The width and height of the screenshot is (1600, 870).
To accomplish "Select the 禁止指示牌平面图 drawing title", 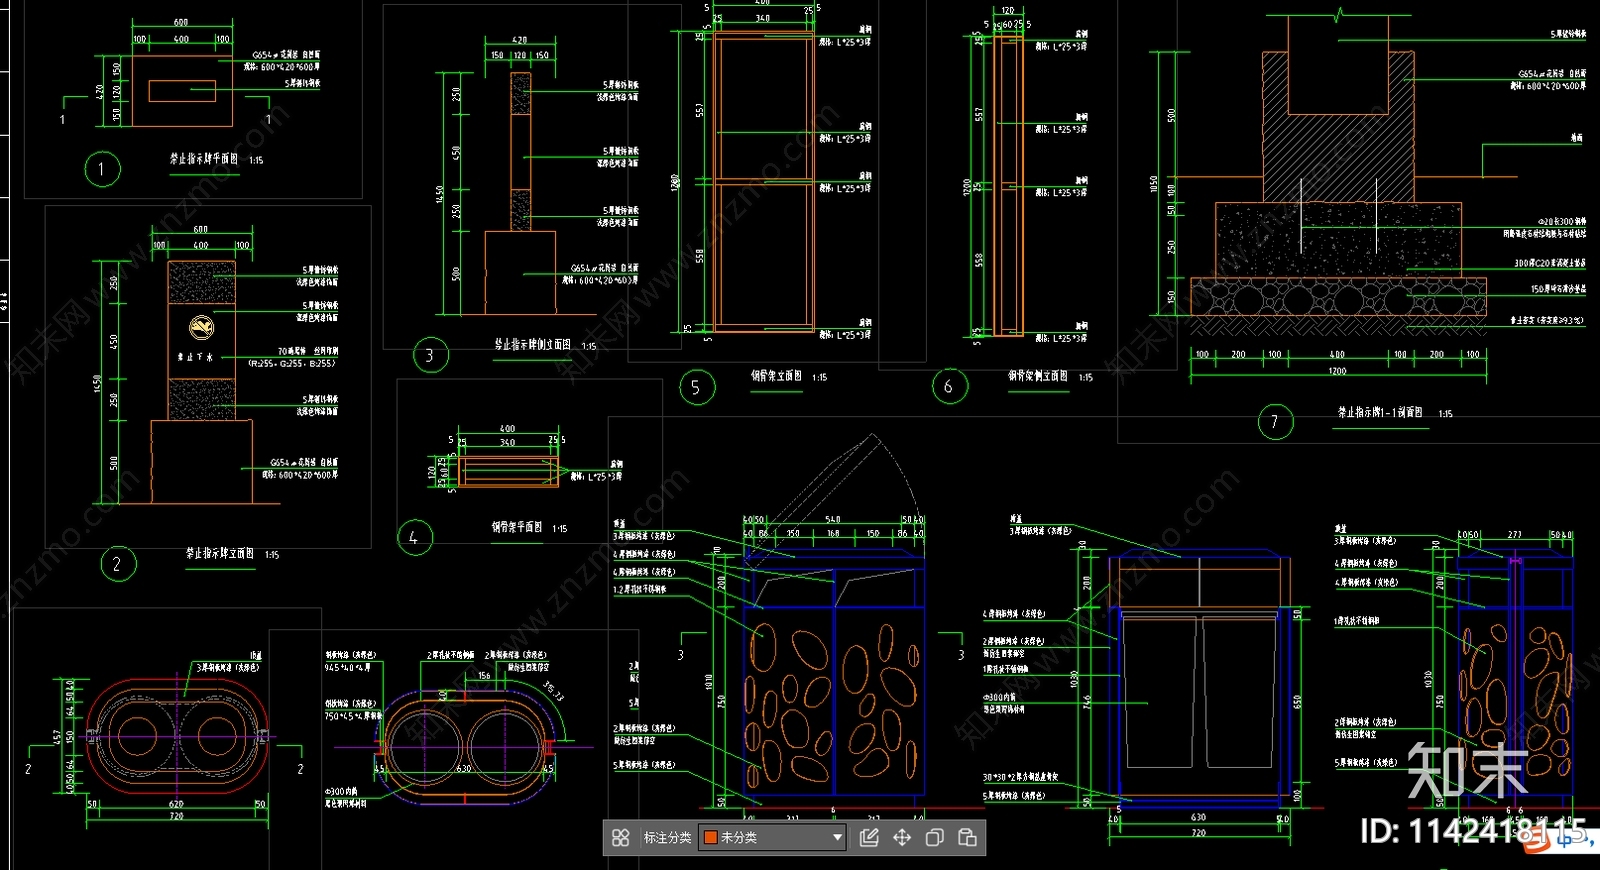I will tap(204, 159).
